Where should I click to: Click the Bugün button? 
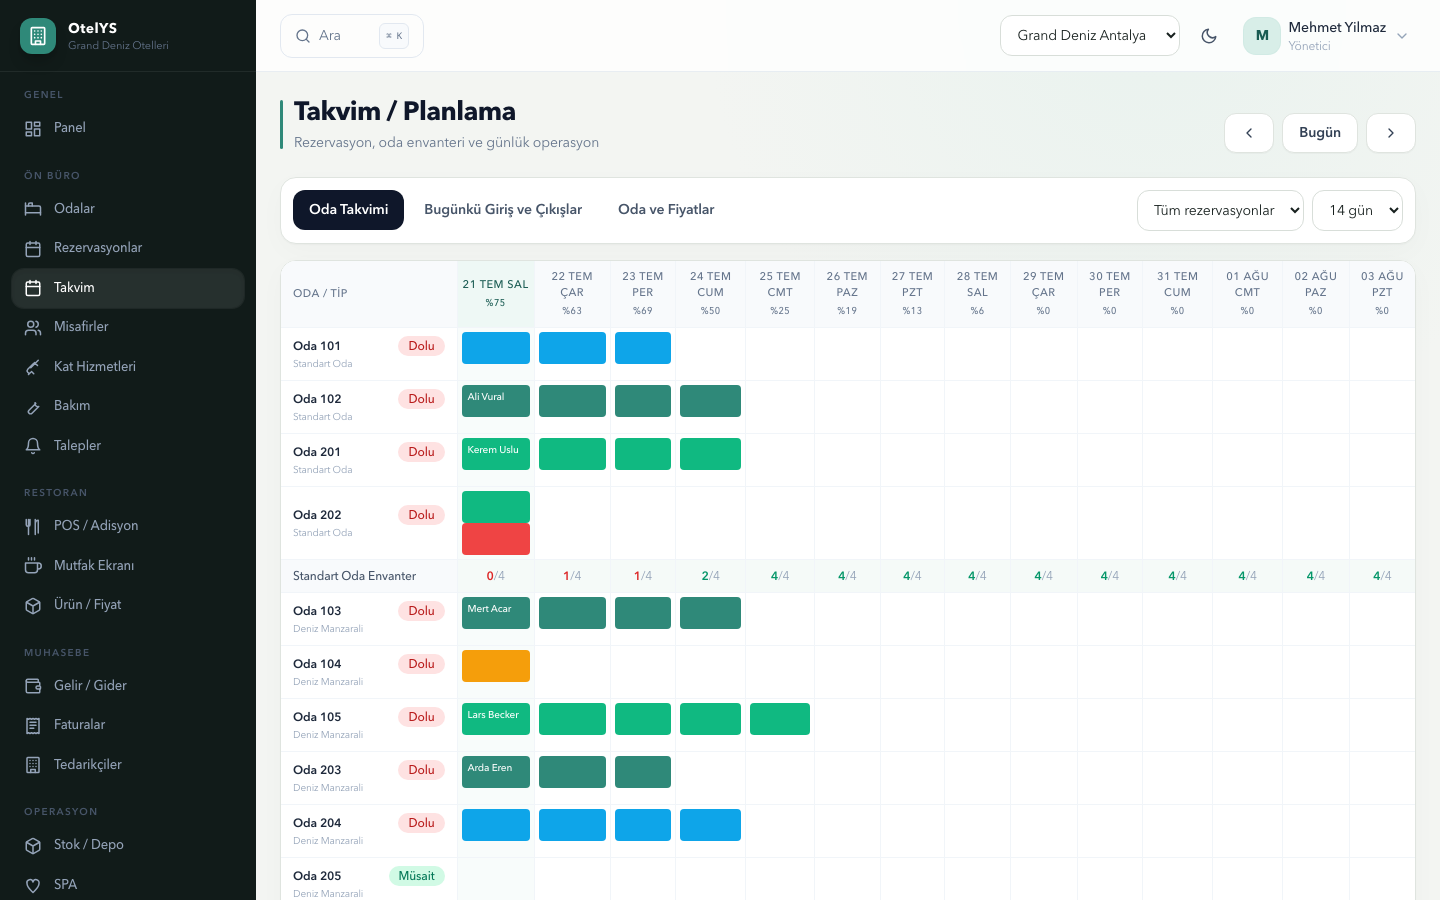click(1320, 133)
